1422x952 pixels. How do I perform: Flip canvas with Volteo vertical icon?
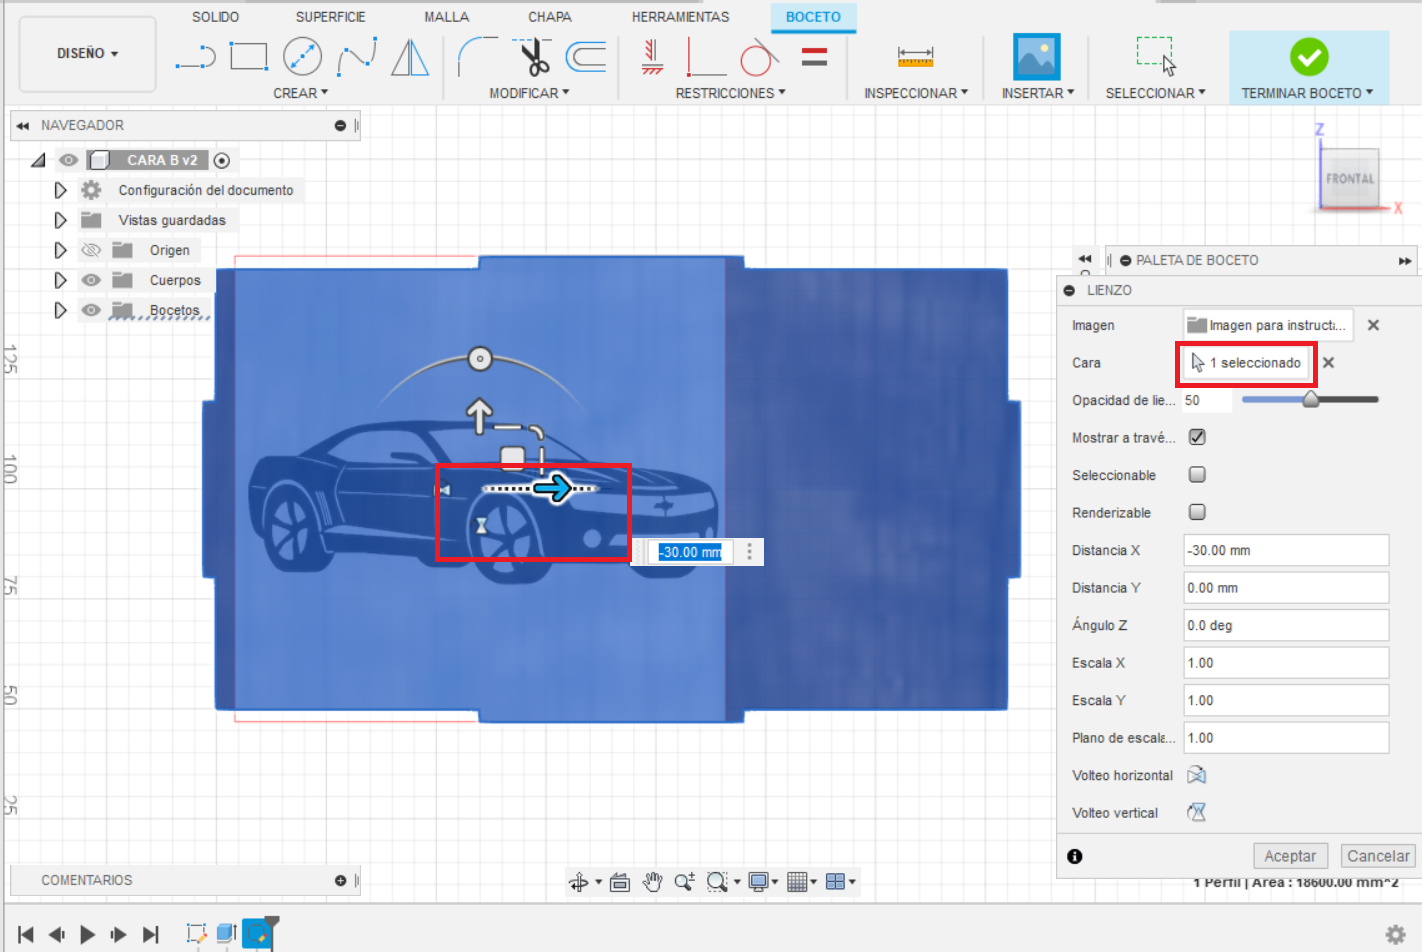click(1196, 813)
